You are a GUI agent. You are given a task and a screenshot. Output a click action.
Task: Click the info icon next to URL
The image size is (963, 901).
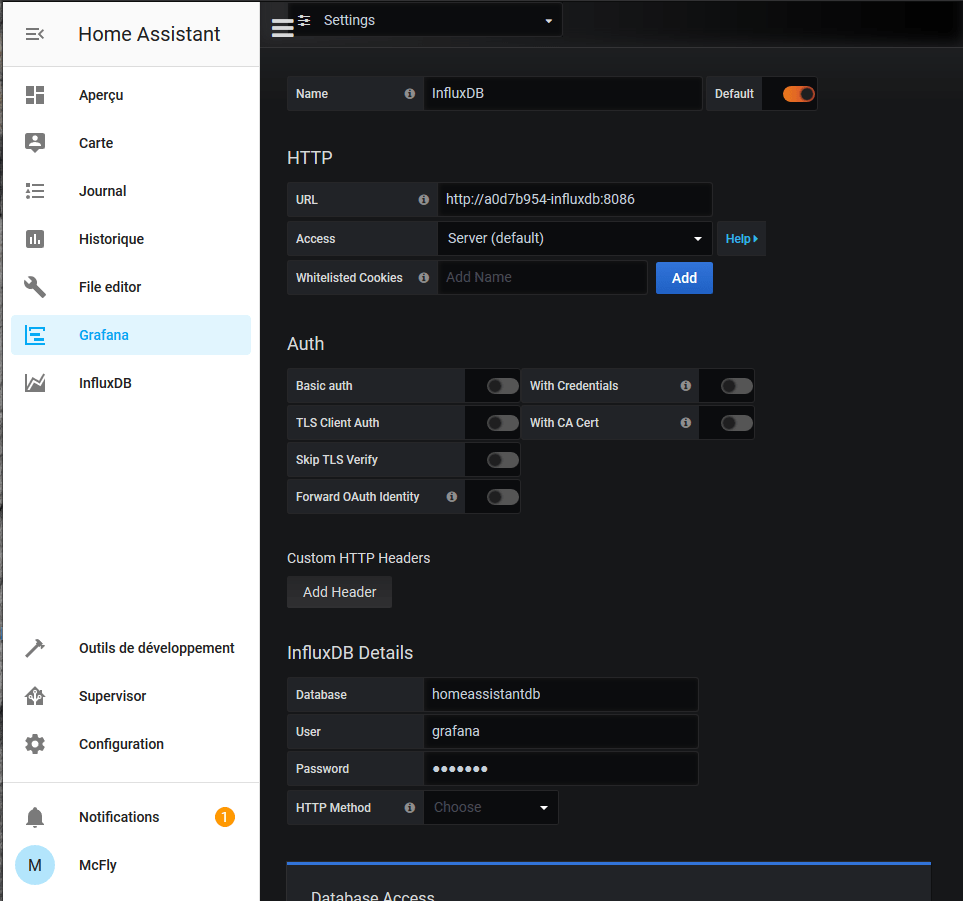(423, 200)
